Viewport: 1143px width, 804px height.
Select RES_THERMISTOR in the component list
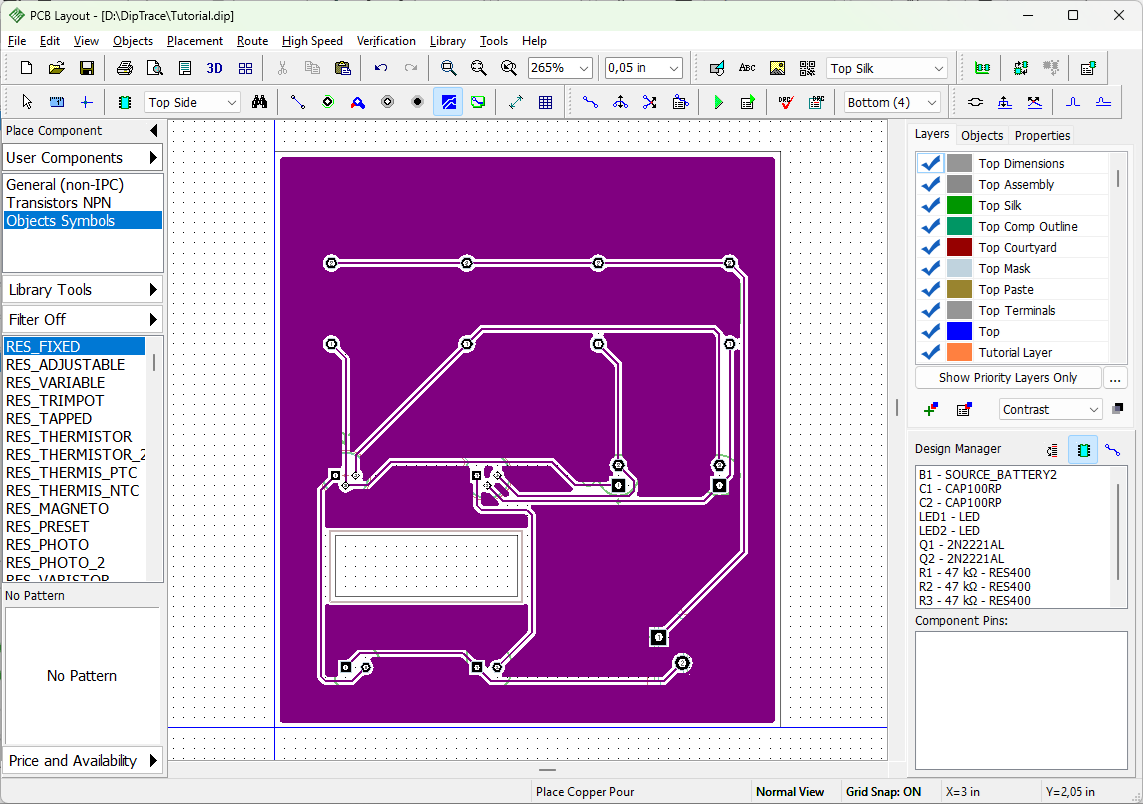(74, 437)
